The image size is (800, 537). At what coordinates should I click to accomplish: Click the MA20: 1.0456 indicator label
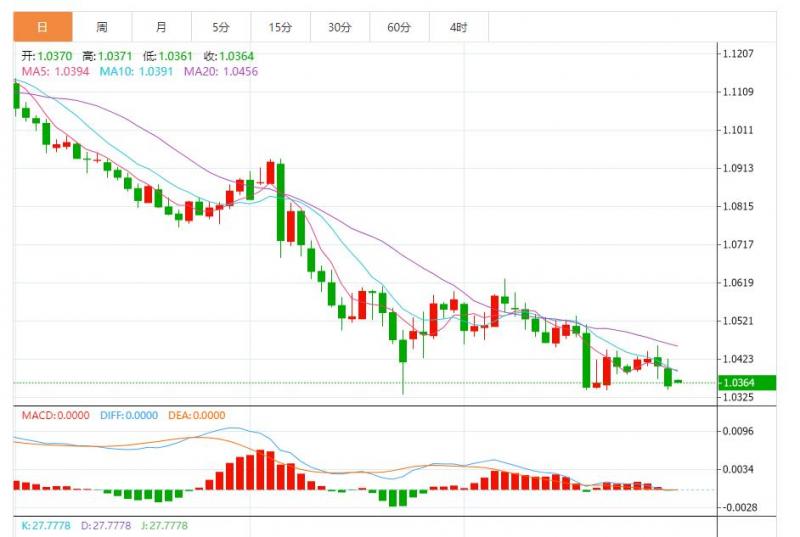(x=221, y=71)
